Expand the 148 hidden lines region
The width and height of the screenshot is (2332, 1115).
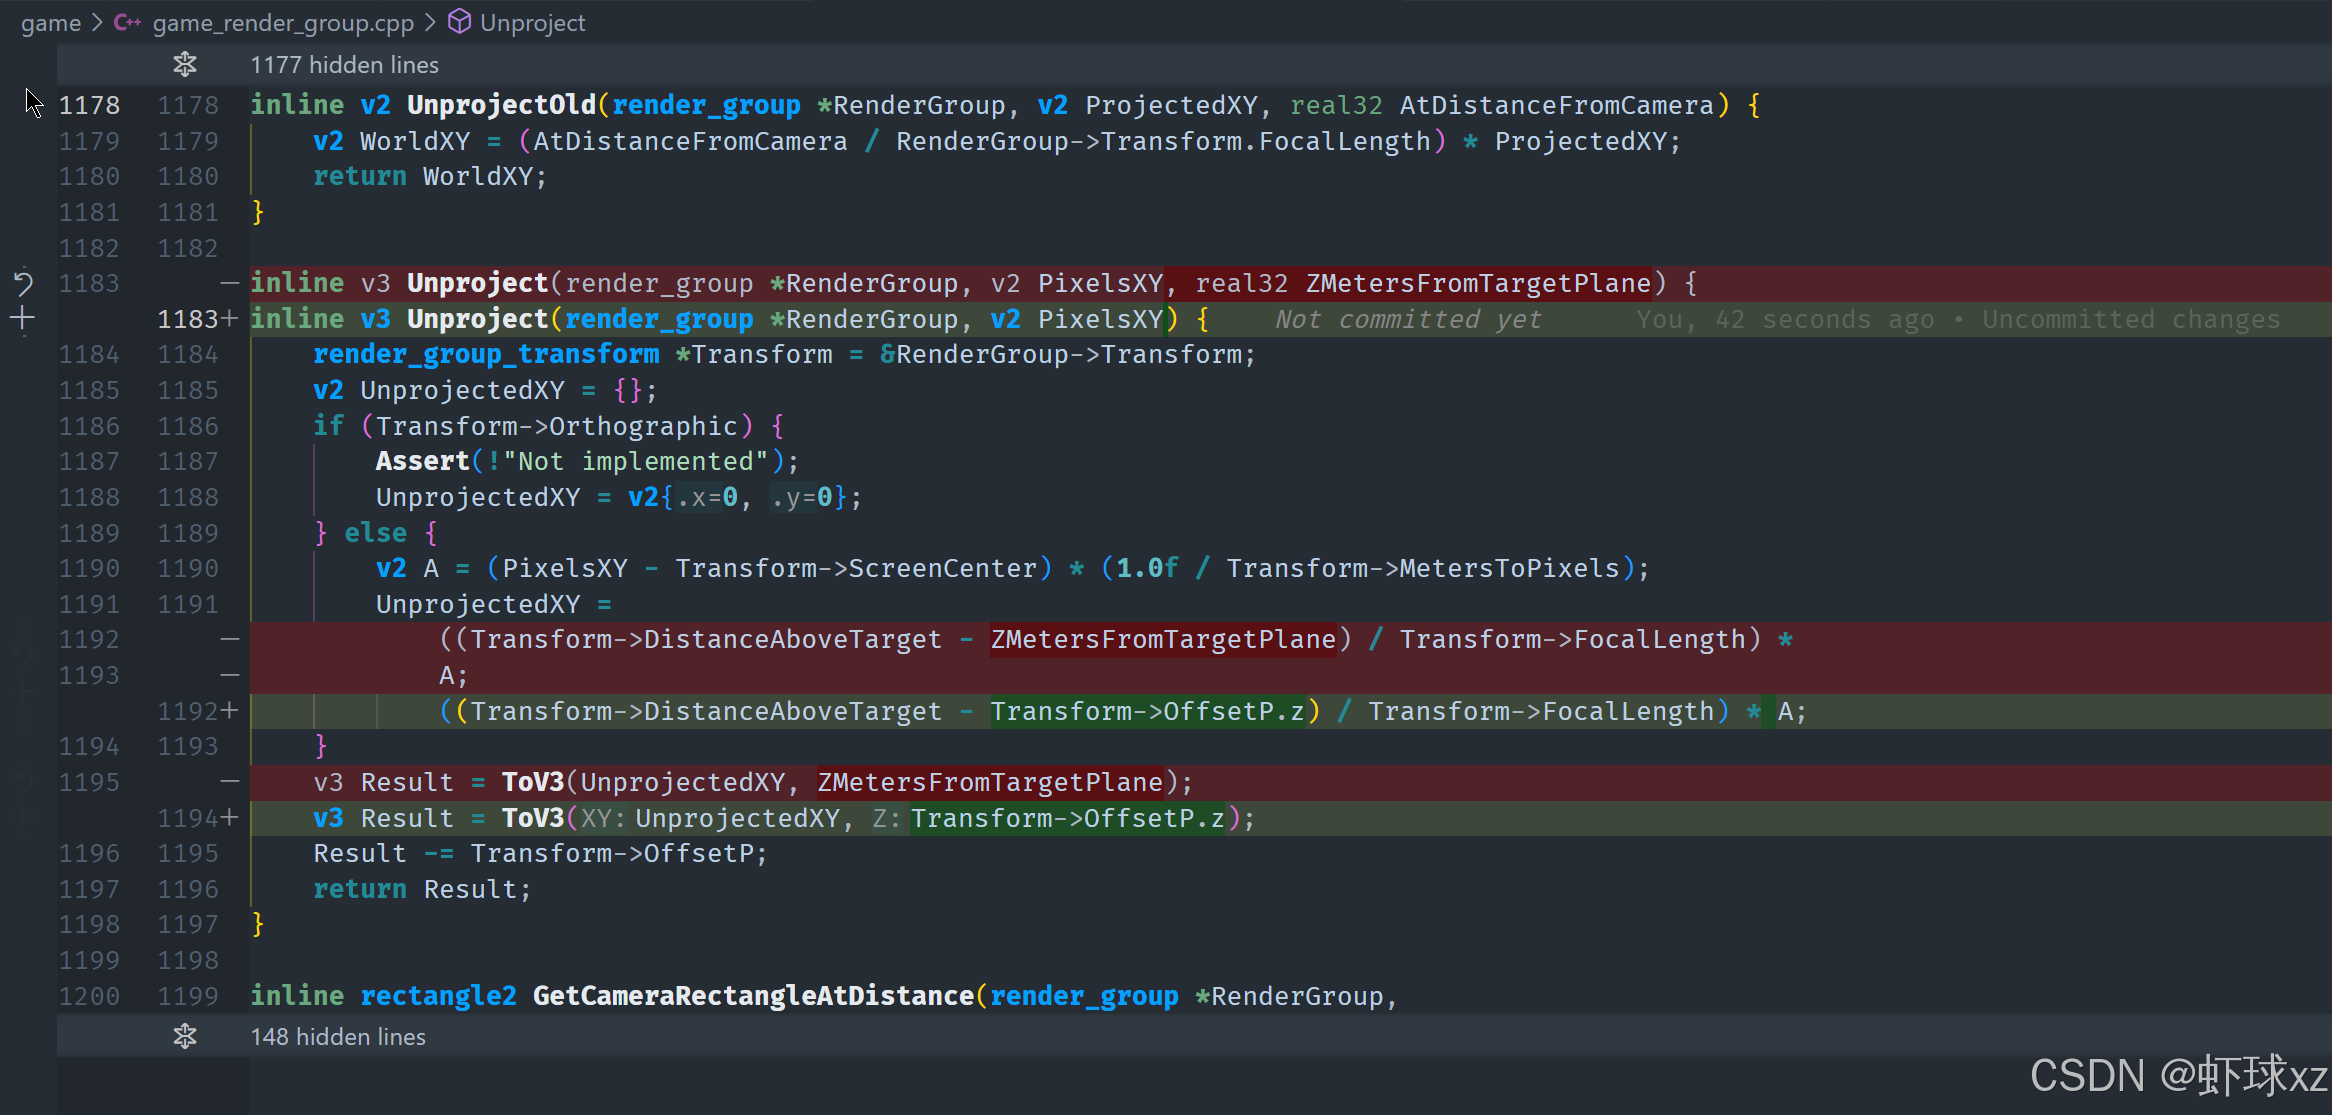338,1036
